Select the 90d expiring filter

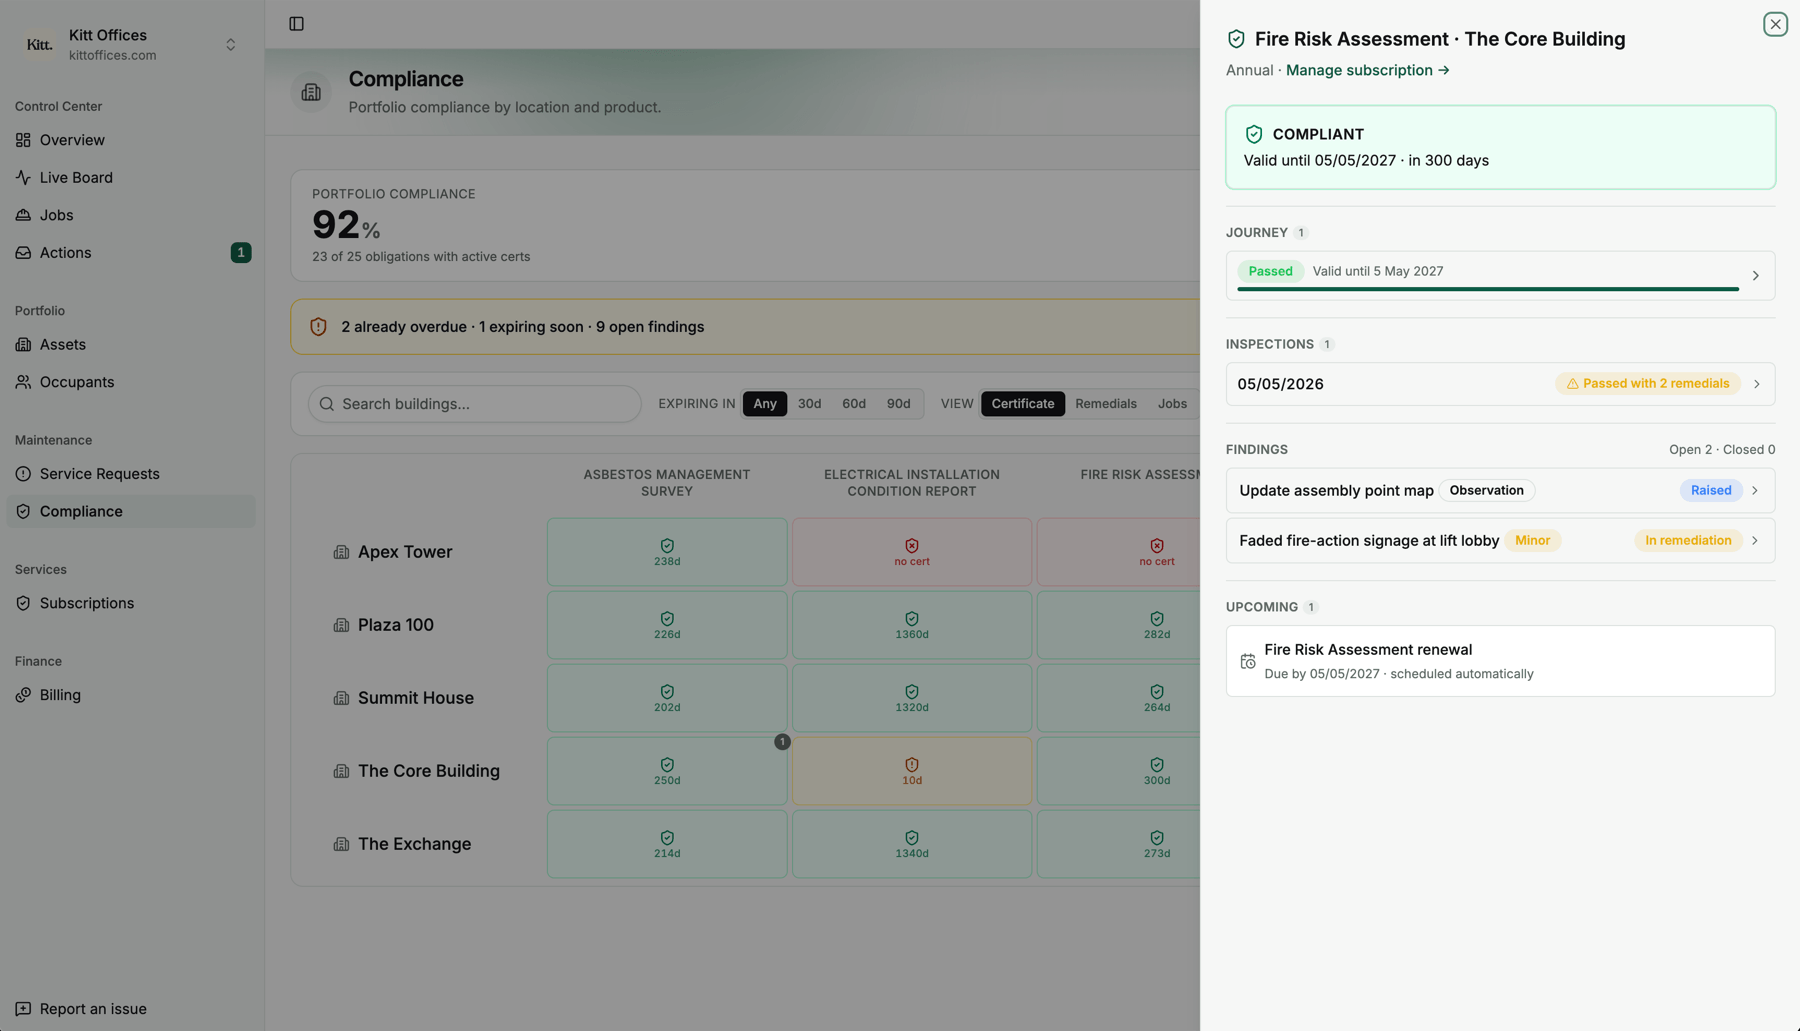(898, 404)
